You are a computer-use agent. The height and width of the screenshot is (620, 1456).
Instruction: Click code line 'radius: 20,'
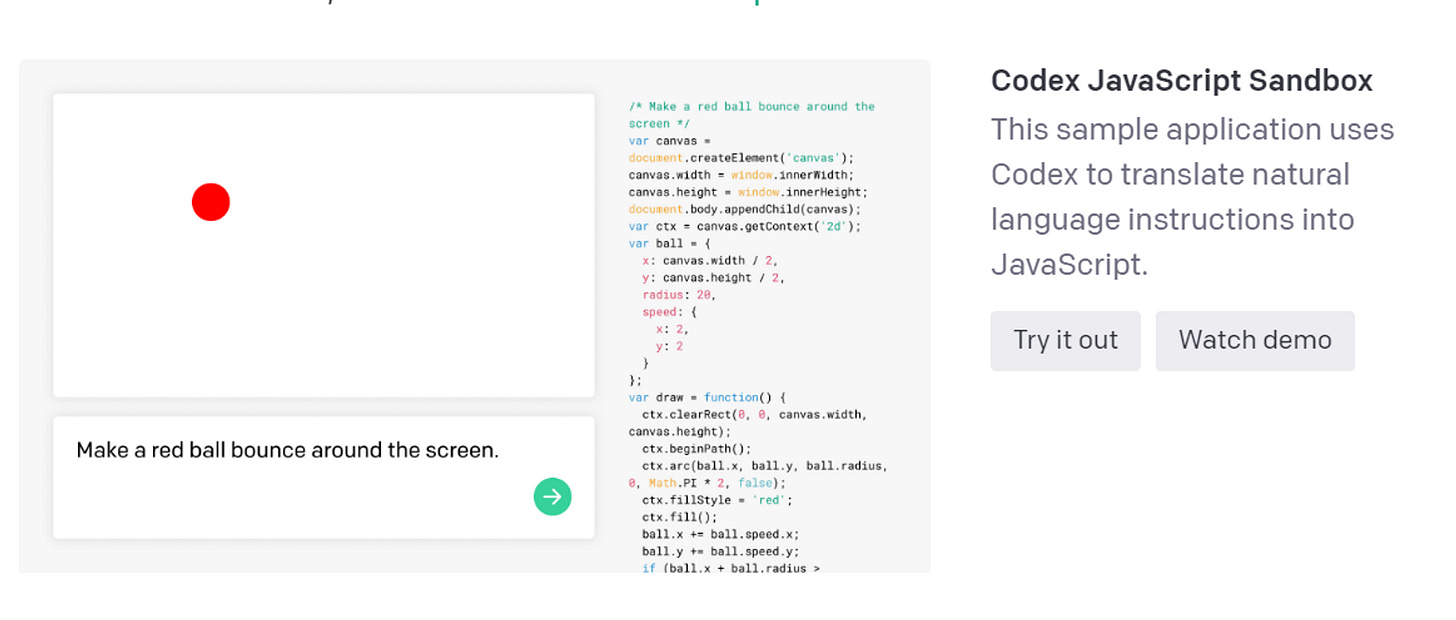(x=680, y=295)
